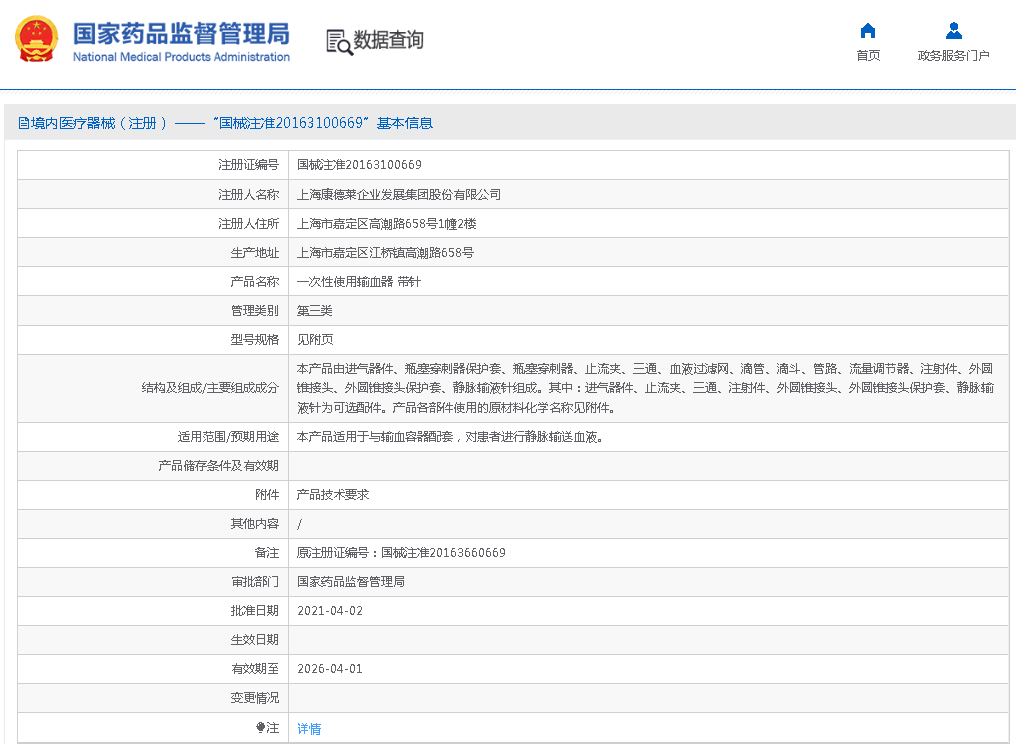Image resolution: width=1016 pixels, height=744 pixels.
Task: Click the national emblem logo
Action: 37,39
